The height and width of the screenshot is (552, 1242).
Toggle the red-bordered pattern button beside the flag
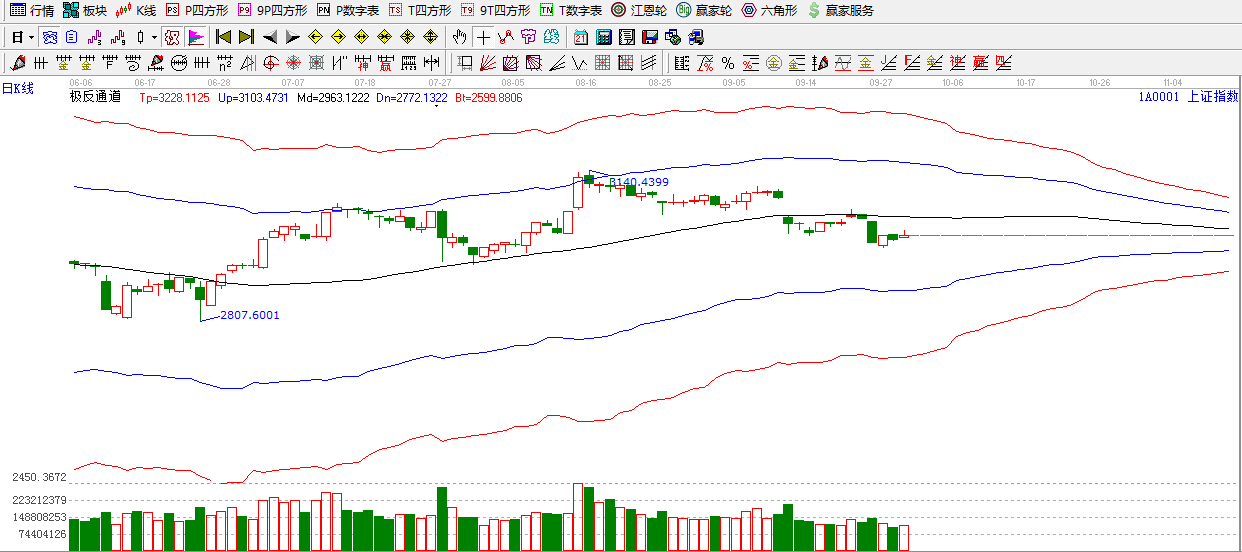click(171, 37)
